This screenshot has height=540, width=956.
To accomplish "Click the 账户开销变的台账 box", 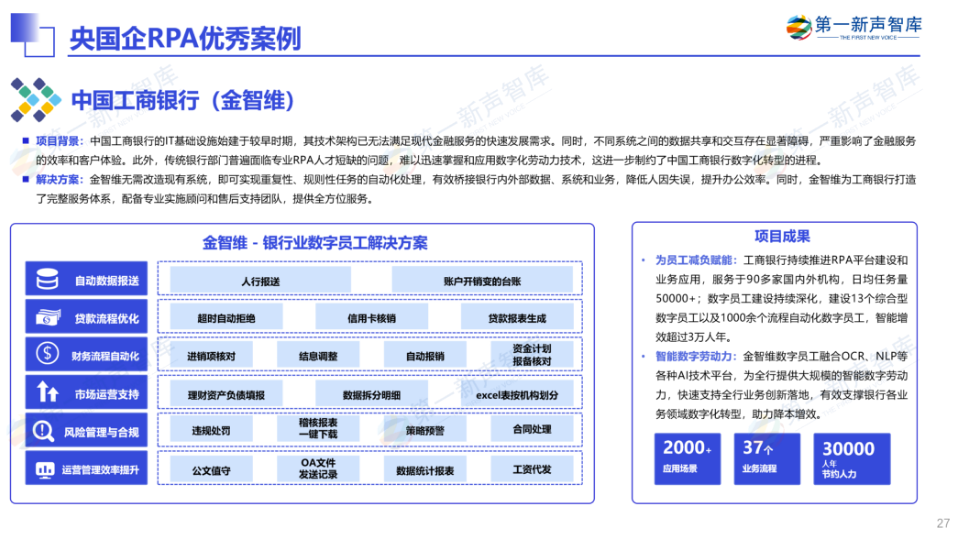I will pos(482,280).
